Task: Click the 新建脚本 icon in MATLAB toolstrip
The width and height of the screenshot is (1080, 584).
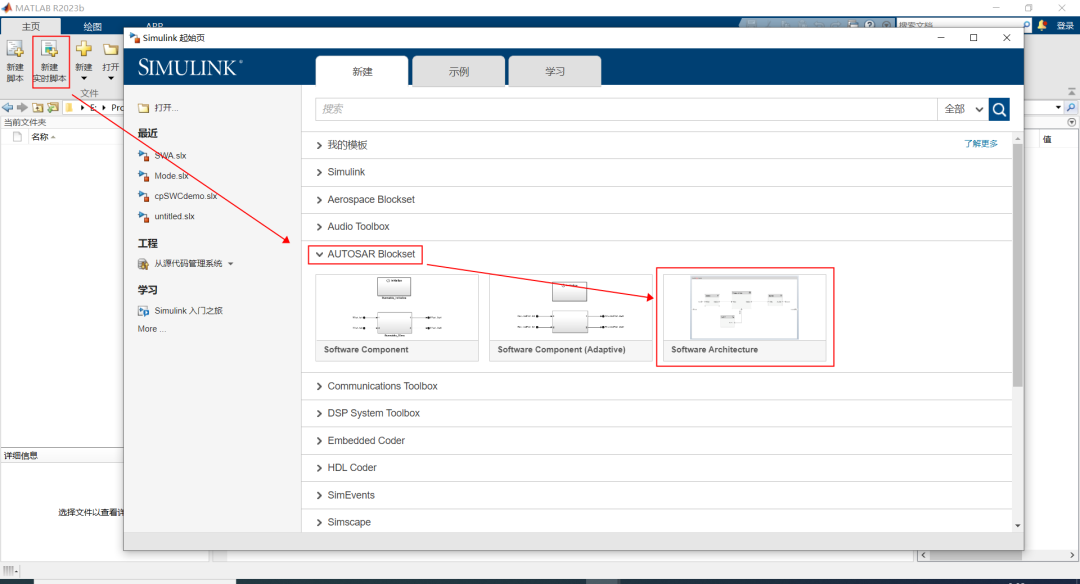Action: pos(14,50)
